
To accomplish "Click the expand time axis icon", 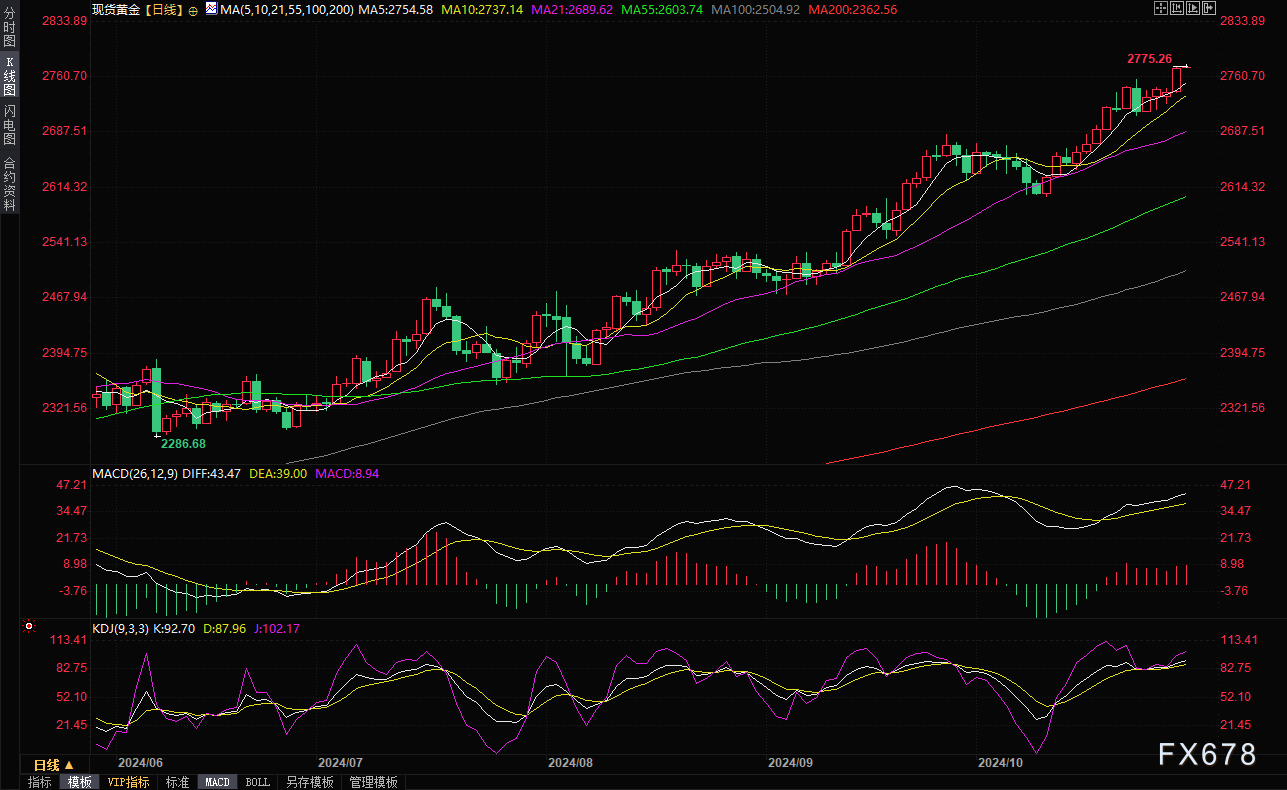I will [1193, 8].
